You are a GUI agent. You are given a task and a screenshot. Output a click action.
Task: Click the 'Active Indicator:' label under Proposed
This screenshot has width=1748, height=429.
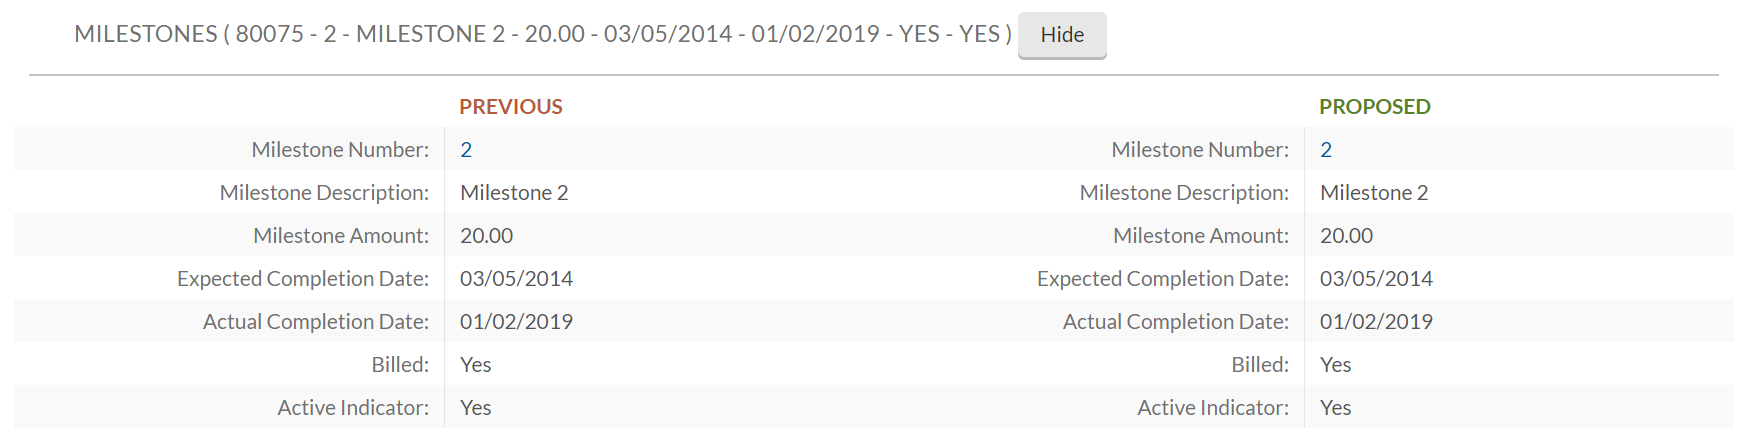click(1212, 408)
